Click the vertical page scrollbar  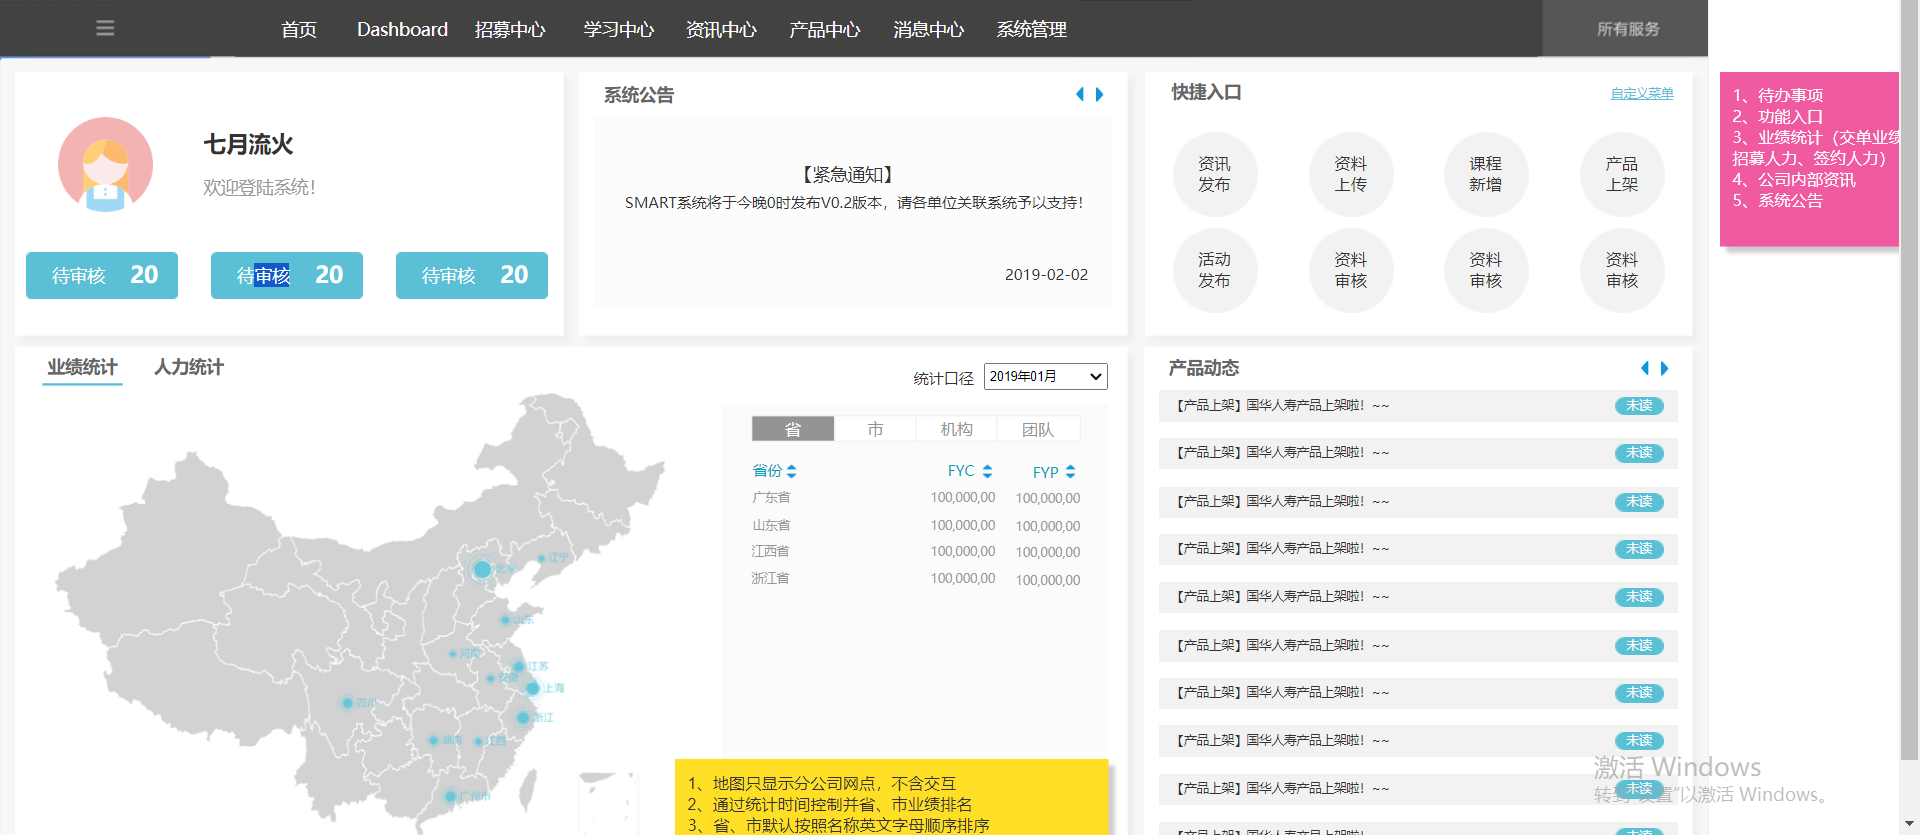tap(1910, 380)
